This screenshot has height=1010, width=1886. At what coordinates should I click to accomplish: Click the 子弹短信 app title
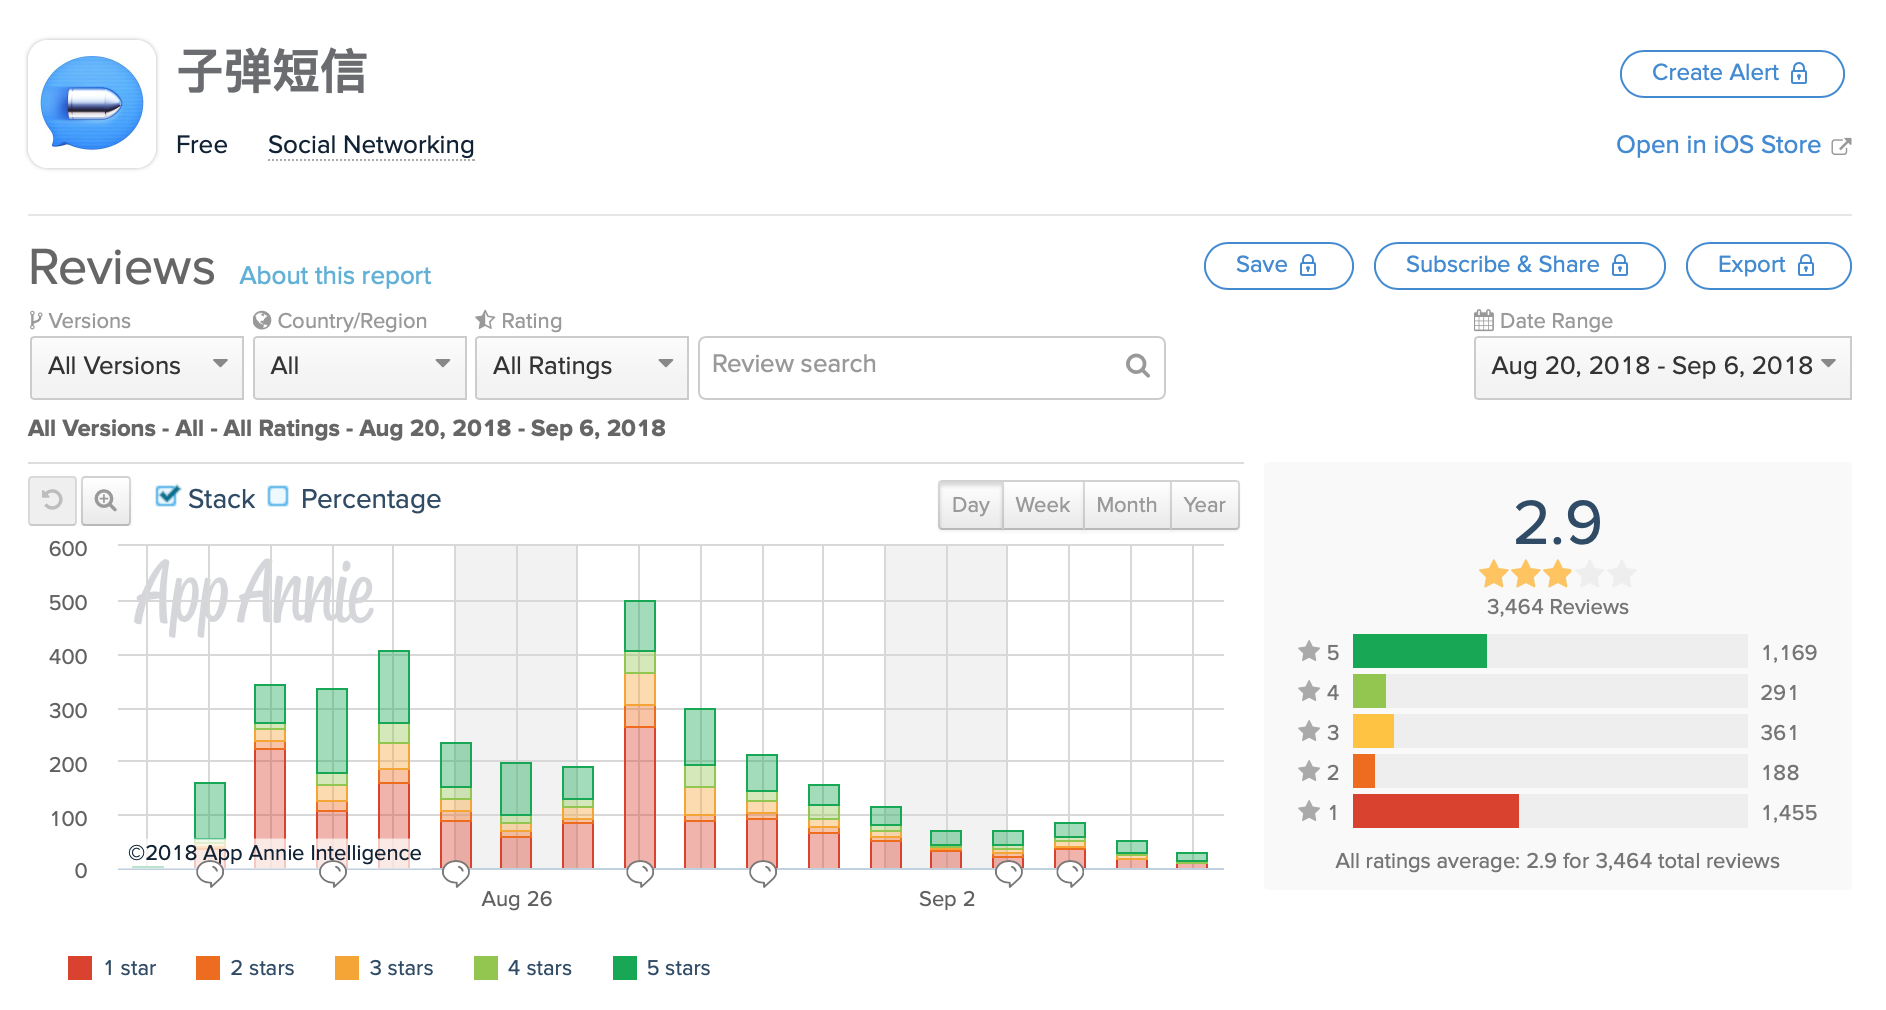pyautogui.click(x=272, y=72)
